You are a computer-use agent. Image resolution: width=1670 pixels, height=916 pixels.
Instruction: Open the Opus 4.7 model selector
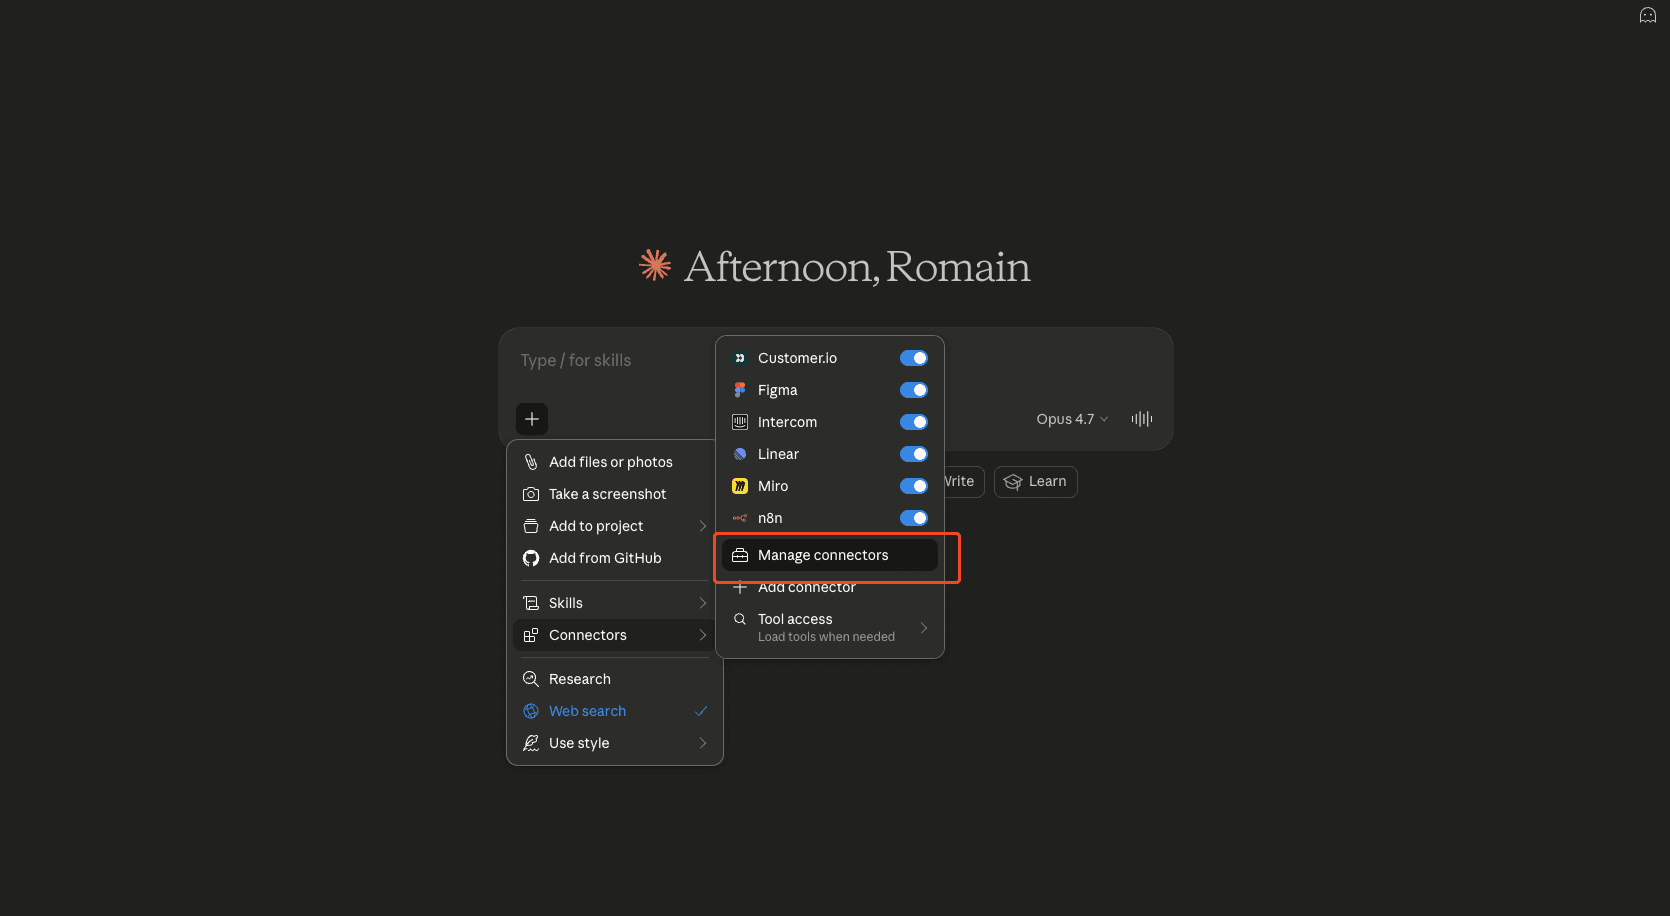[1070, 418]
